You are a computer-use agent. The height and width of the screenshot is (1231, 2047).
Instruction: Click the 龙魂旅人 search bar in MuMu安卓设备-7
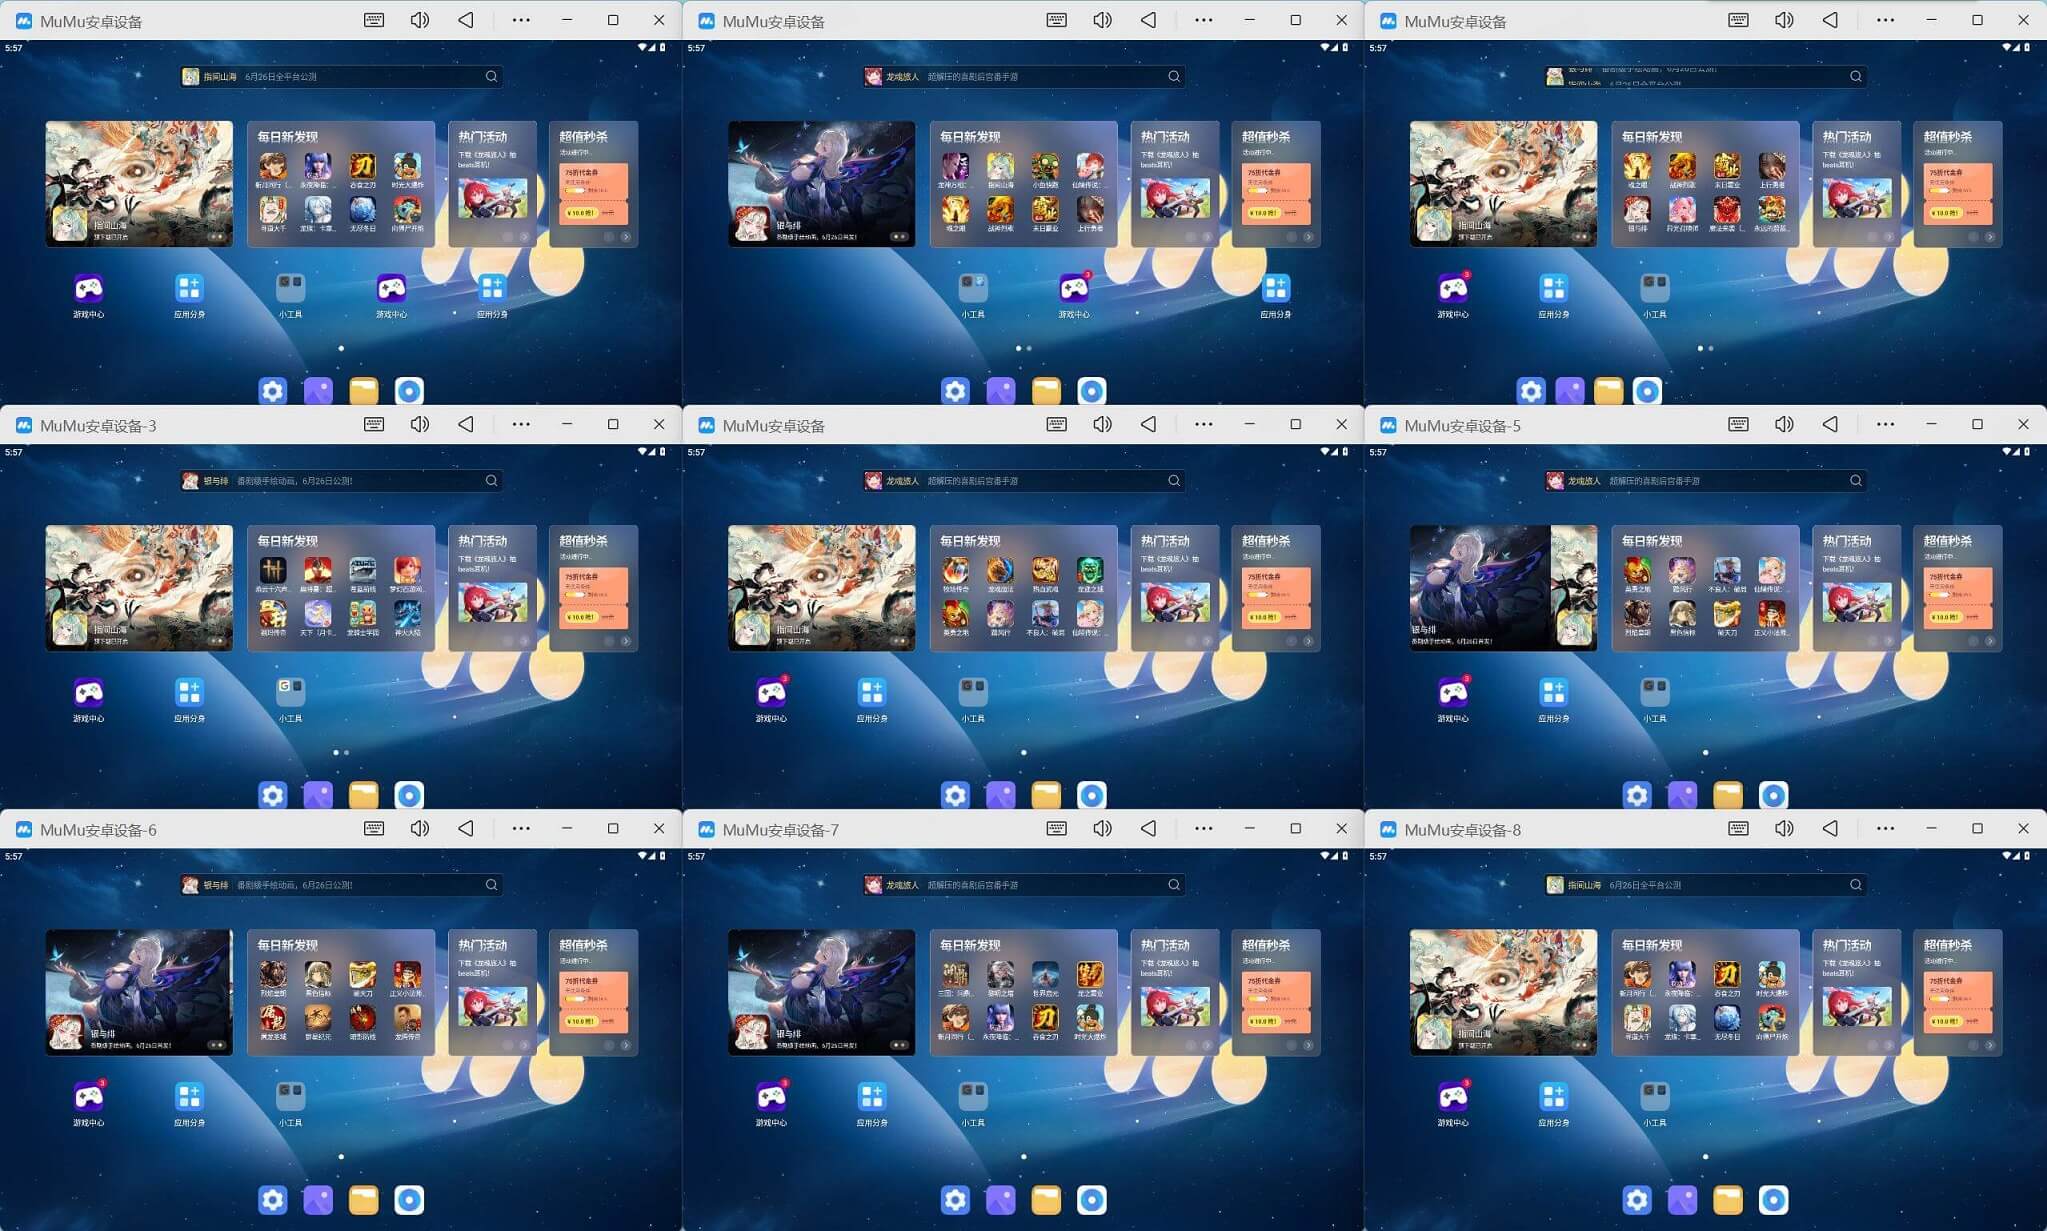(x=1023, y=885)
